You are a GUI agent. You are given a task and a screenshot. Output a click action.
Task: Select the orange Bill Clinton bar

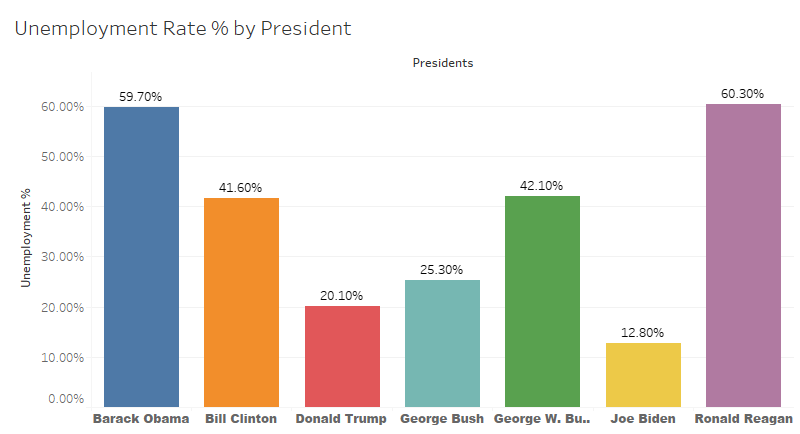pyautogui.click(x=241, y=301)
